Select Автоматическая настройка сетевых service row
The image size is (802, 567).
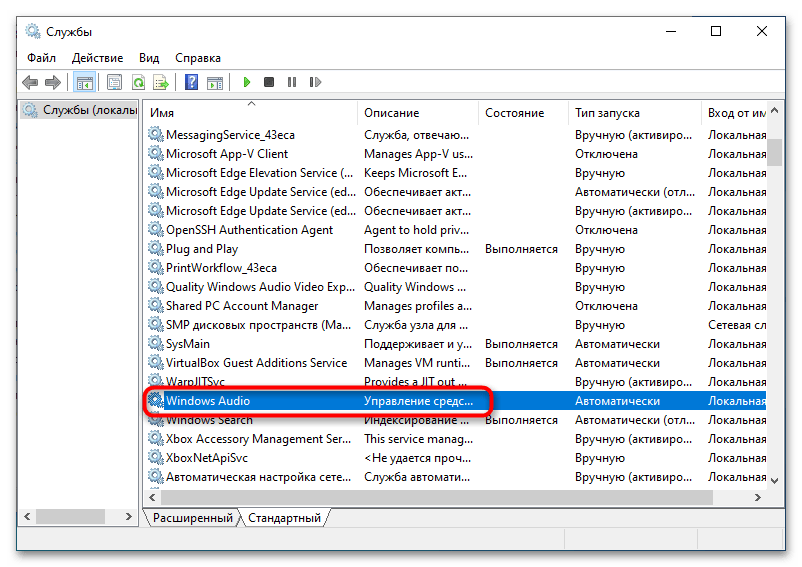tap(455, 477)
